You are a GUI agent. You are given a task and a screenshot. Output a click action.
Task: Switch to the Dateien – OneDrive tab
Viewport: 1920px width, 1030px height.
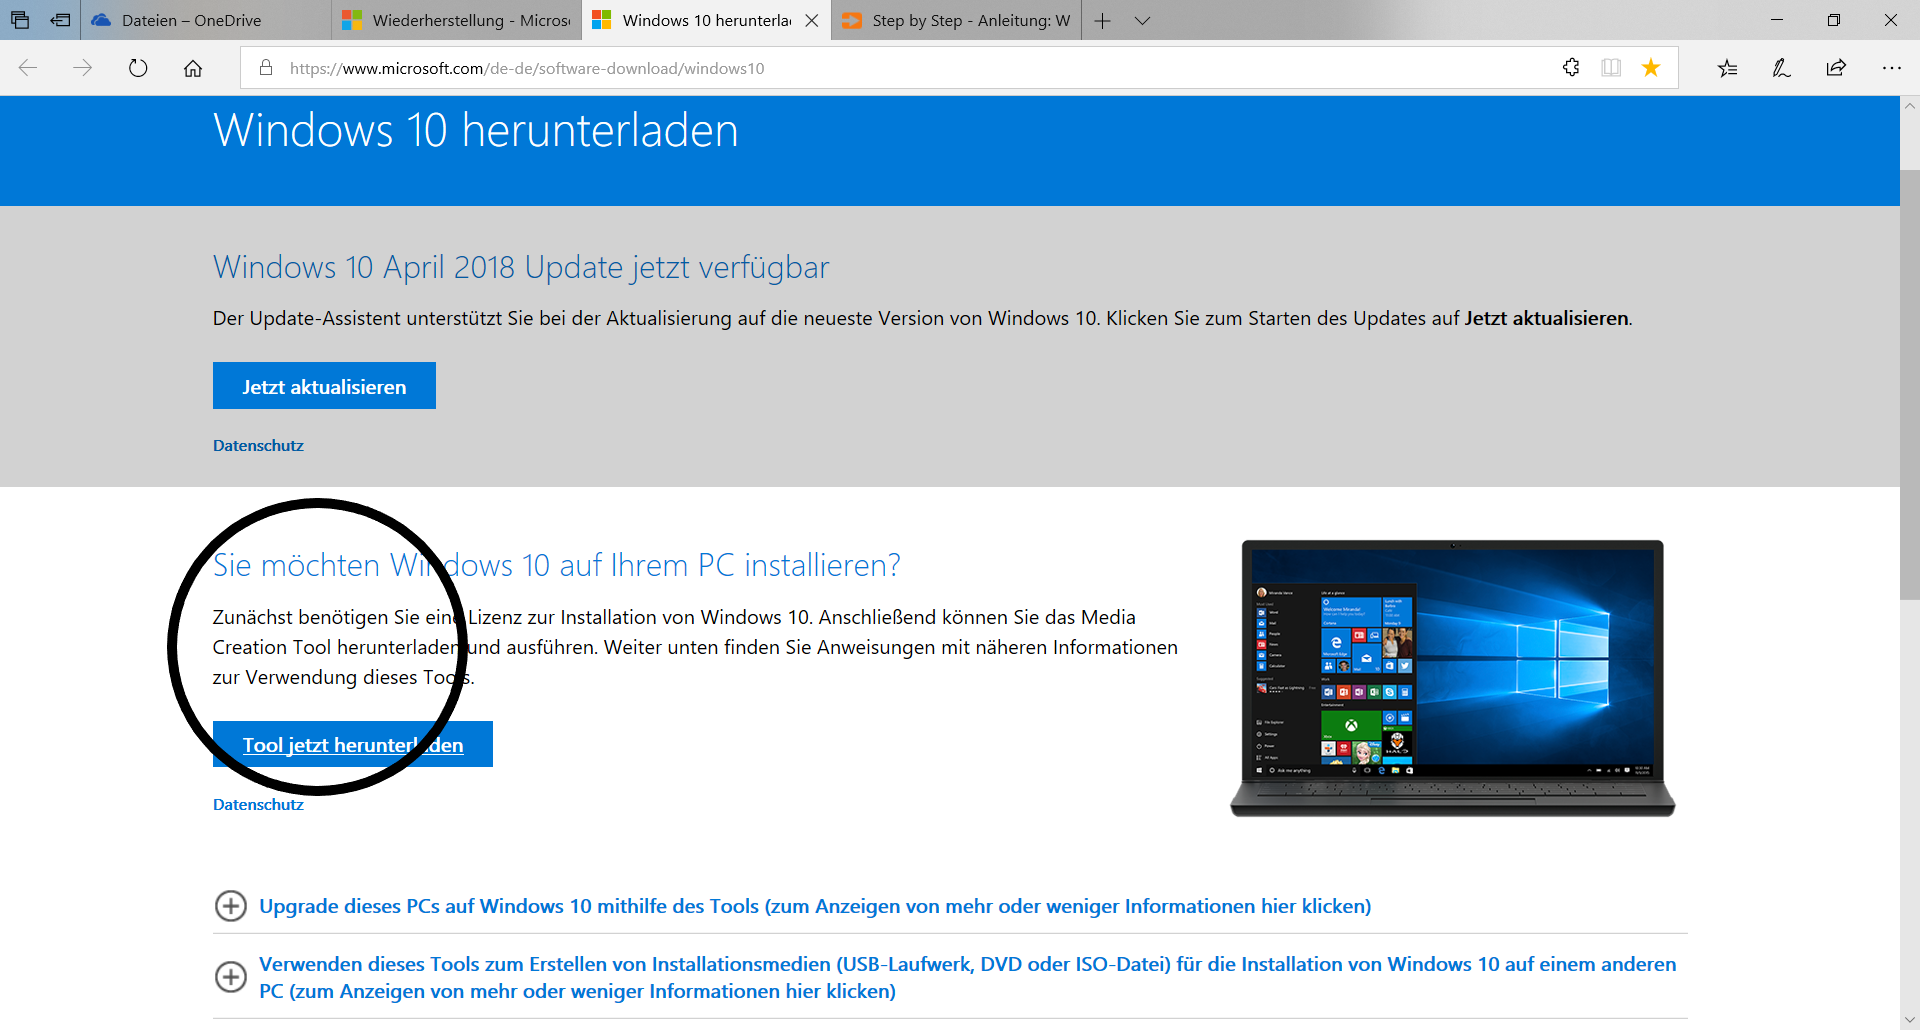pyautogui.click(x=206, y=20)
